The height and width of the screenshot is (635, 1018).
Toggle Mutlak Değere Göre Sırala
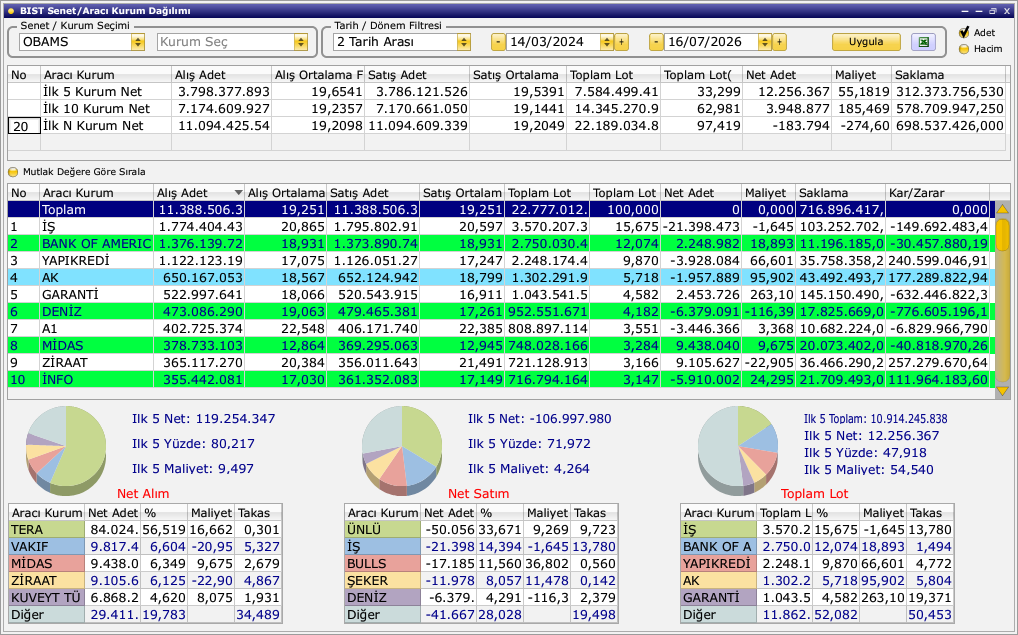[x=13, y=172]
